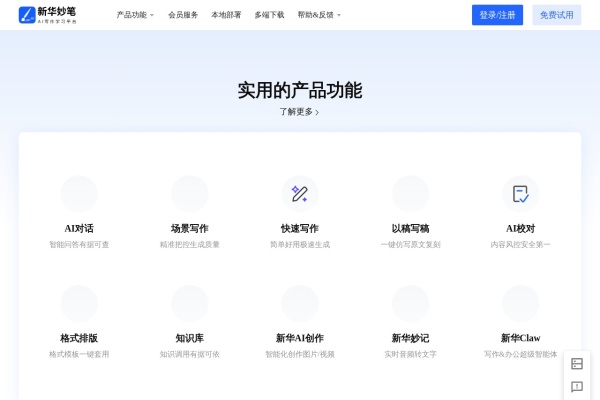Open the 新华妙记 feature title

tap(410, 338)
